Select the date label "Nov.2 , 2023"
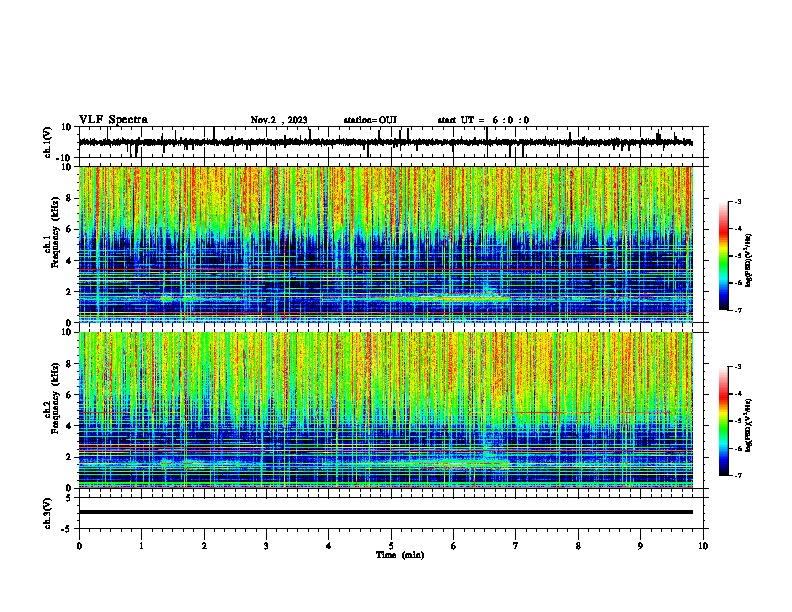792x612 pixels. (279, 120)
